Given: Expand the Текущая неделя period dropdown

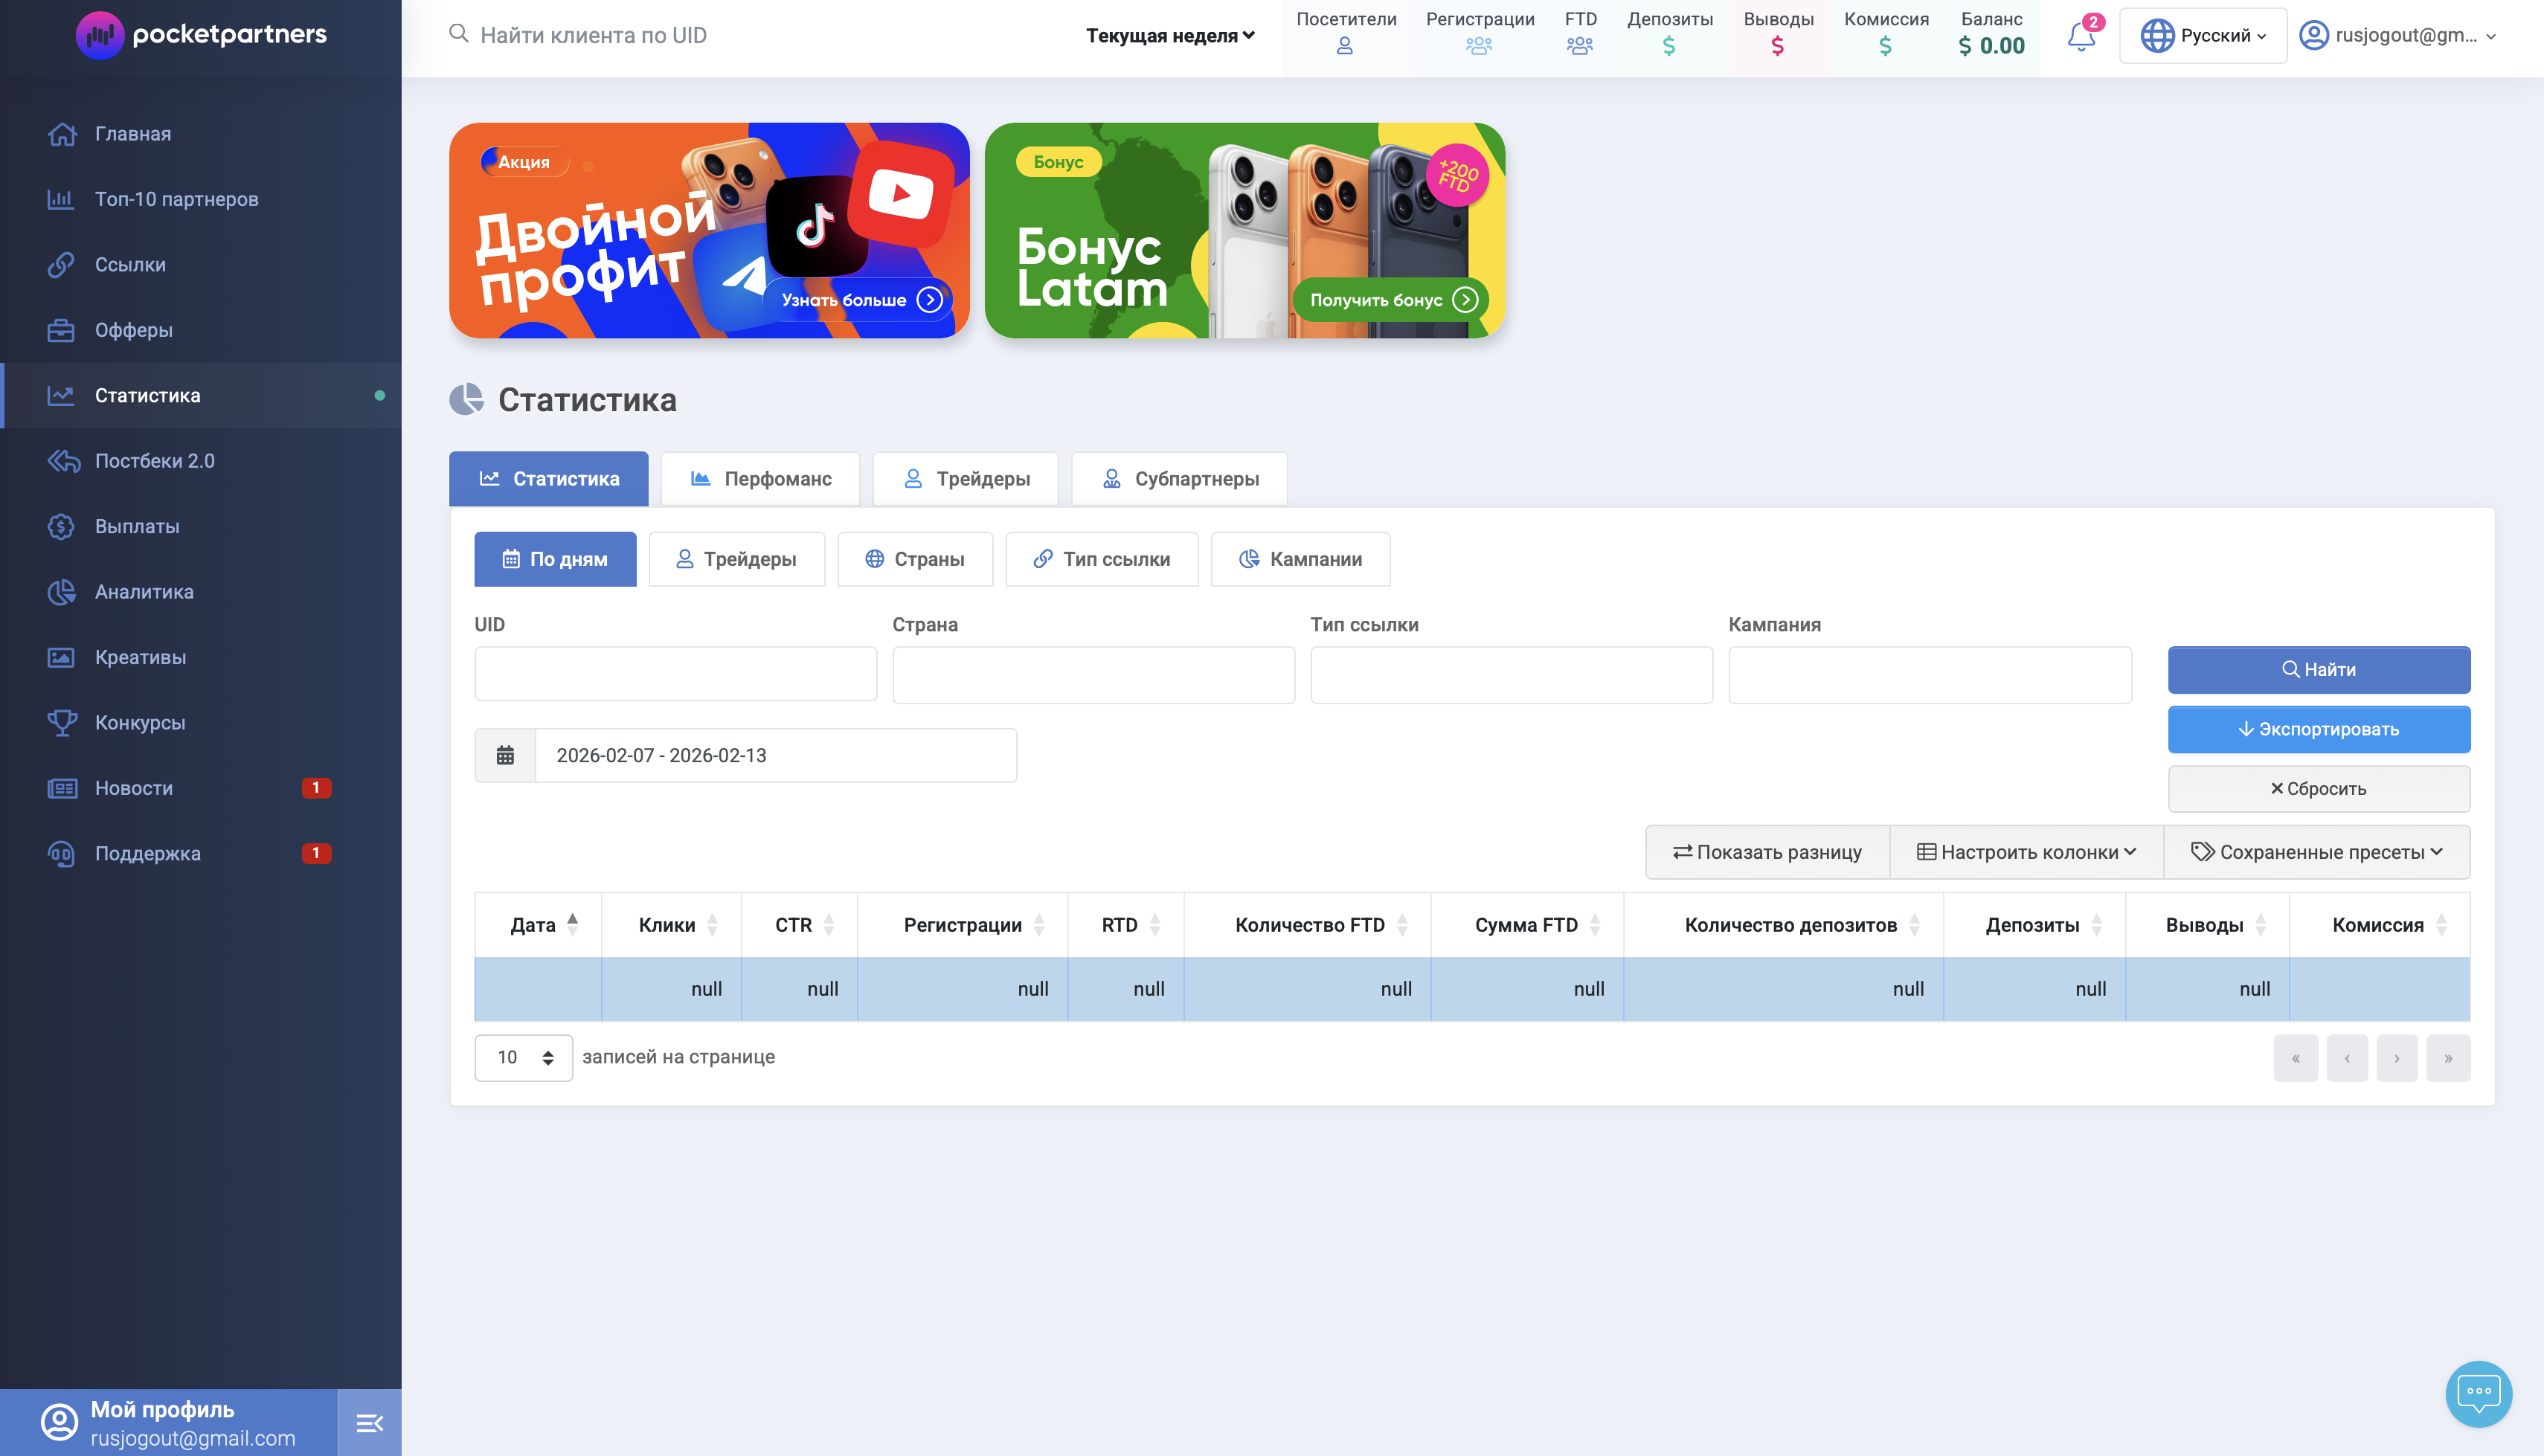Looking at the screenshot, I should click(1170, 36).
